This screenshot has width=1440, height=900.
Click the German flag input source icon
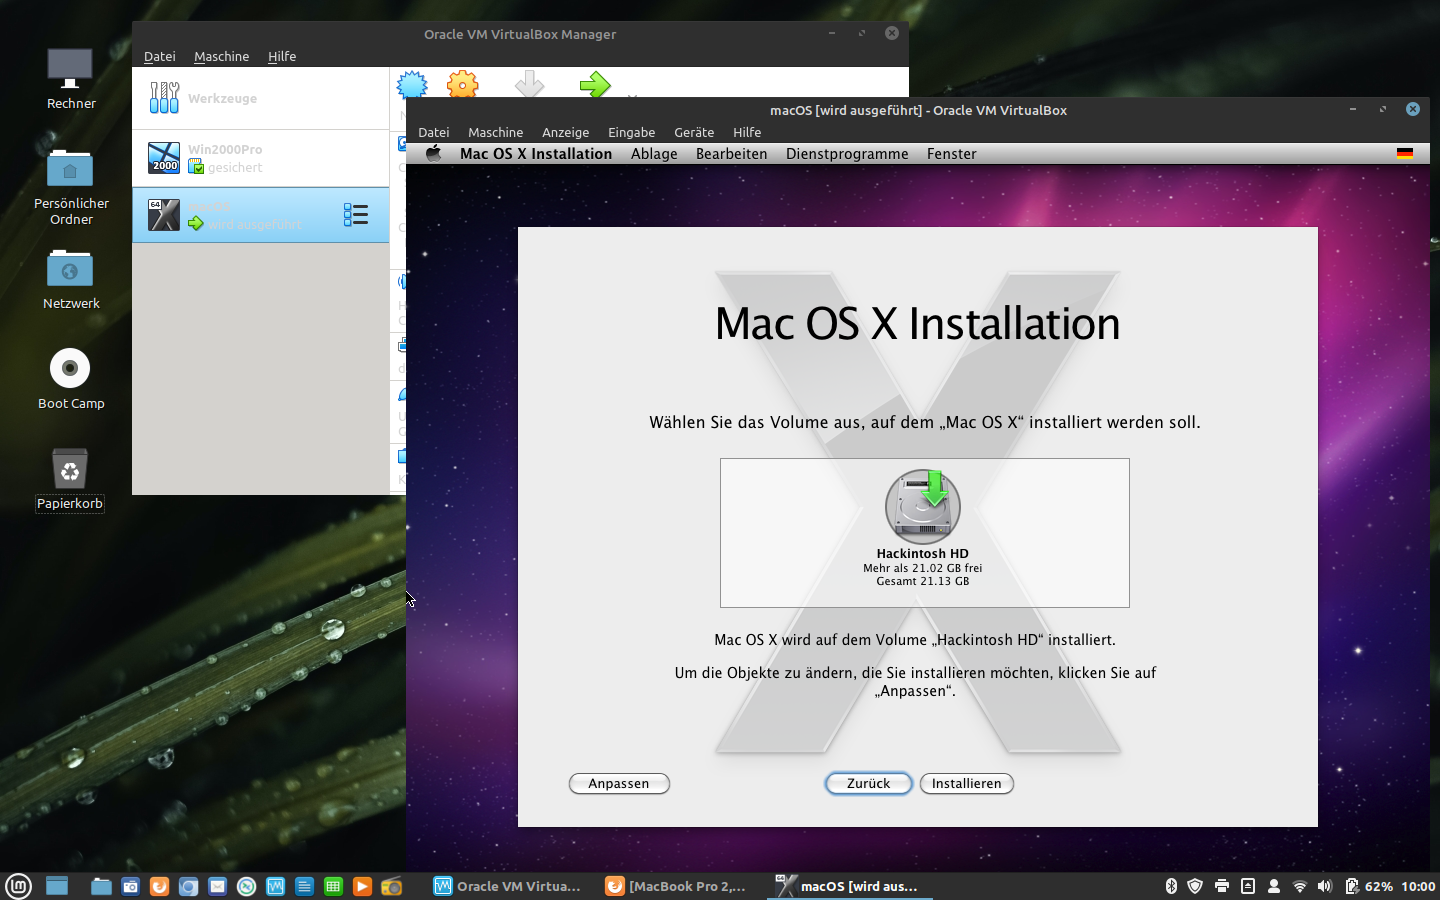click(1405, 153)
